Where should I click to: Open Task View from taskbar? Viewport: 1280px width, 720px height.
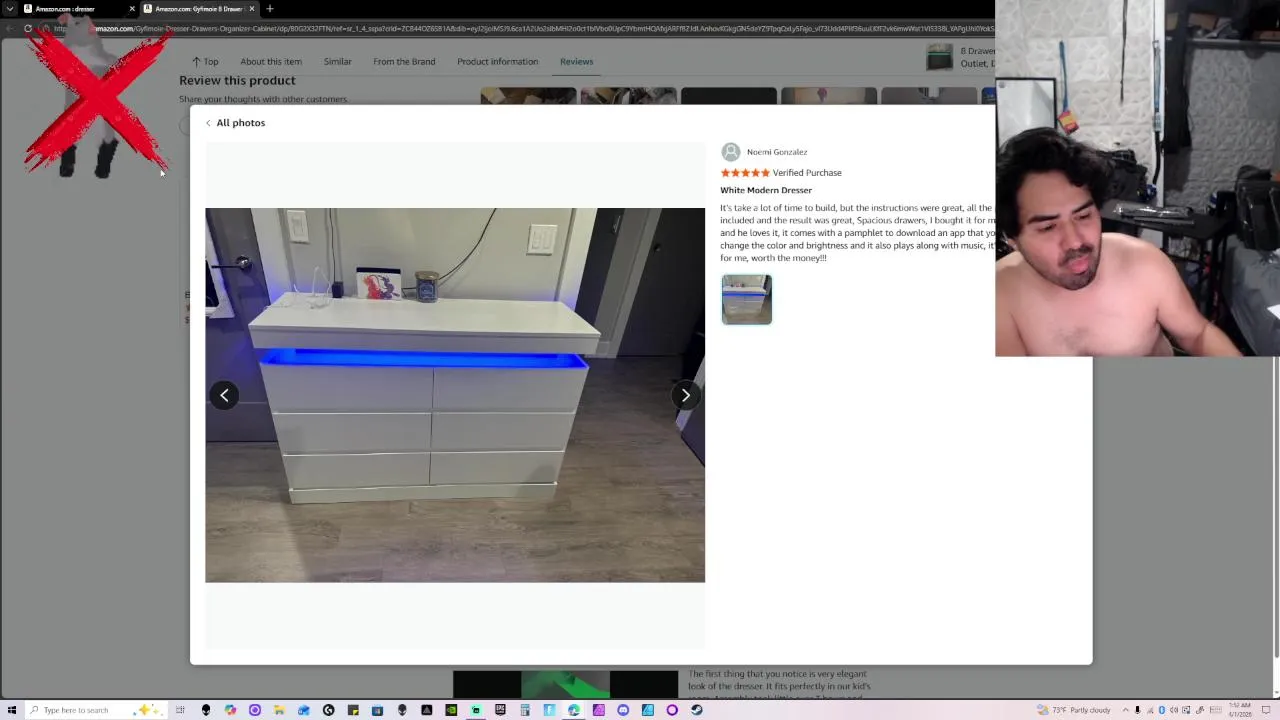[x=180, y=710]
